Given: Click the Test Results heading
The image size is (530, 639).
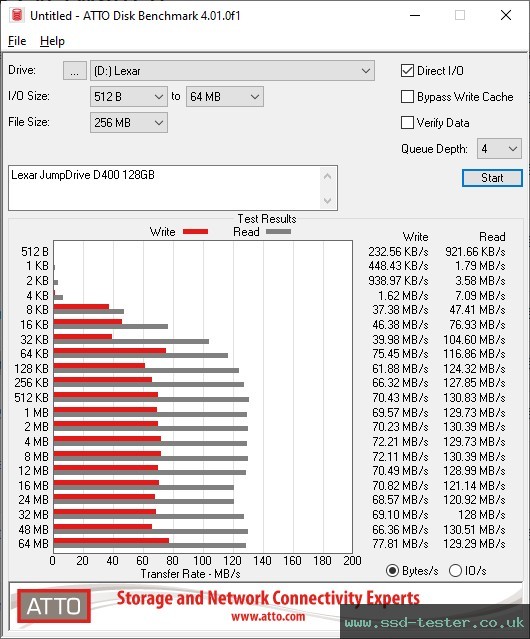Looking at the screenshot, I should tap(267, 219).
